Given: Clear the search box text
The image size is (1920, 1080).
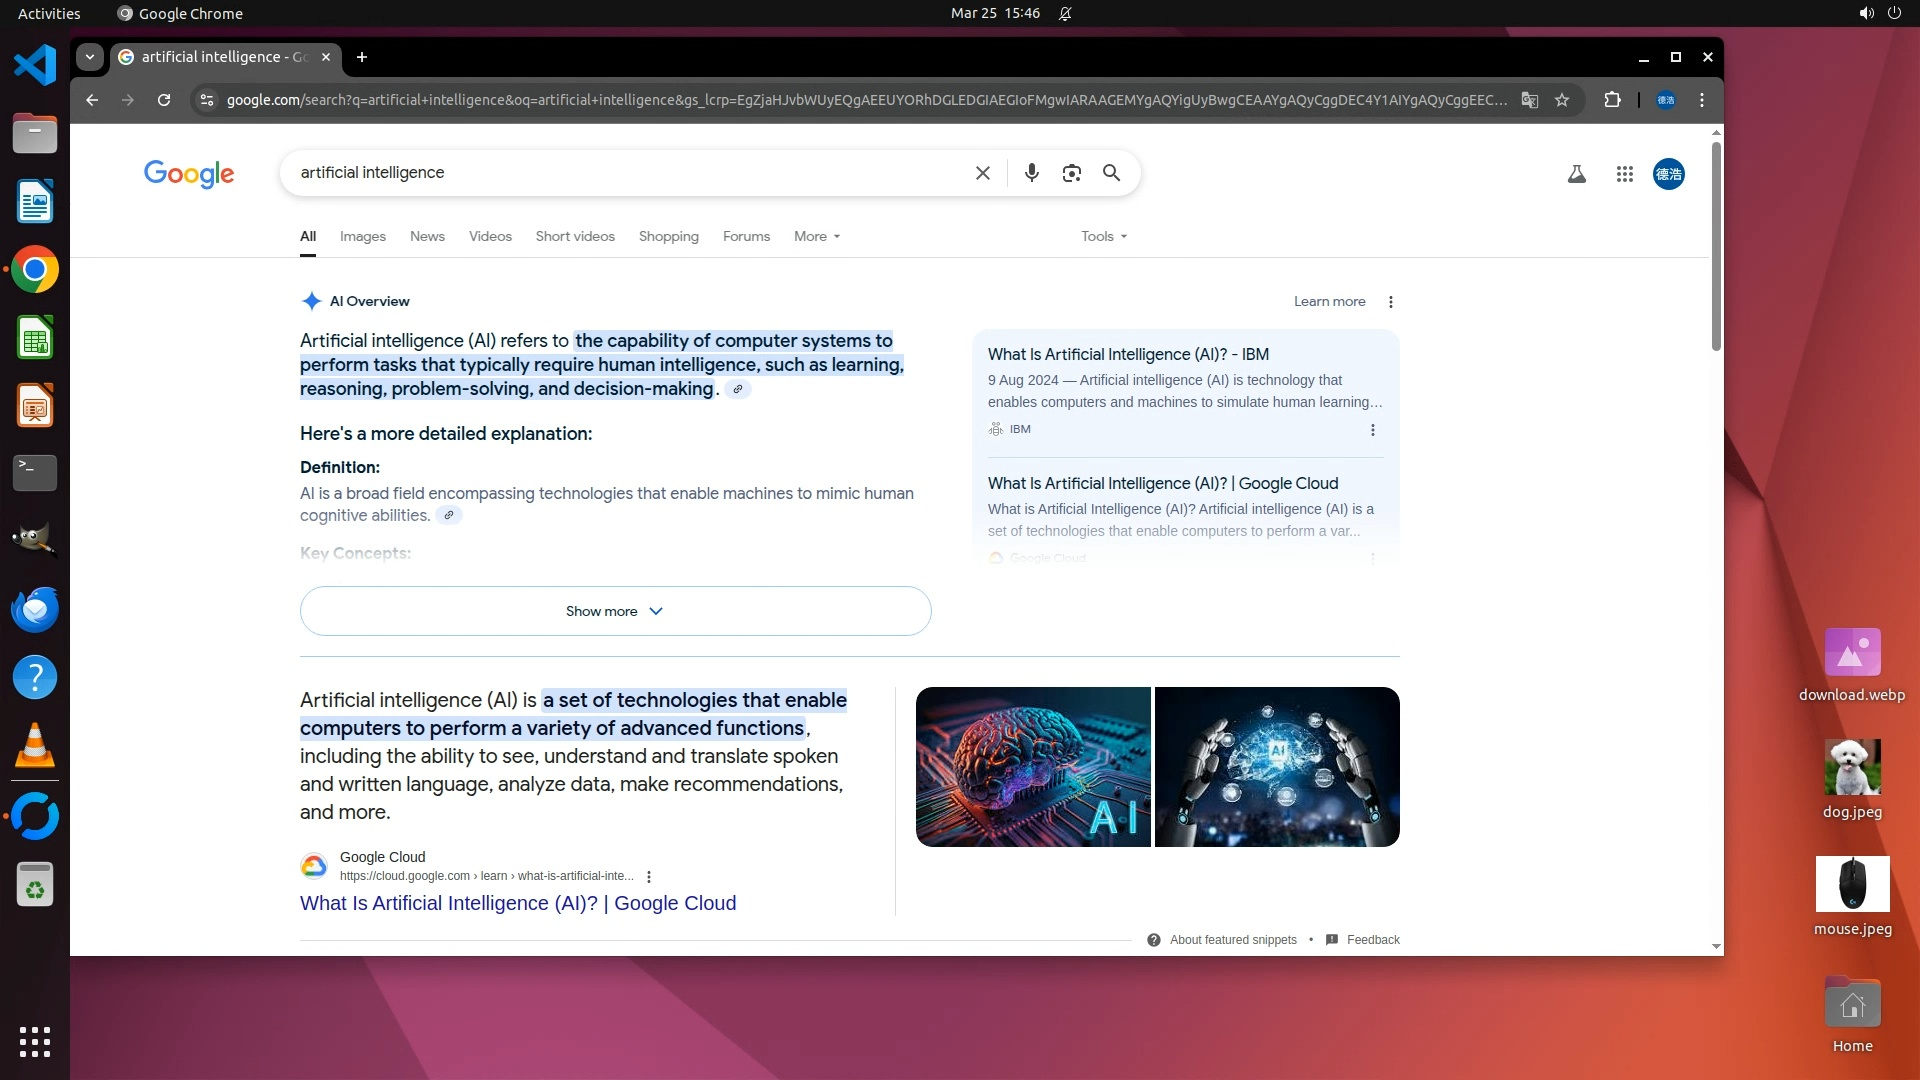Looking at the screenshot, I should tap(982, 173).
